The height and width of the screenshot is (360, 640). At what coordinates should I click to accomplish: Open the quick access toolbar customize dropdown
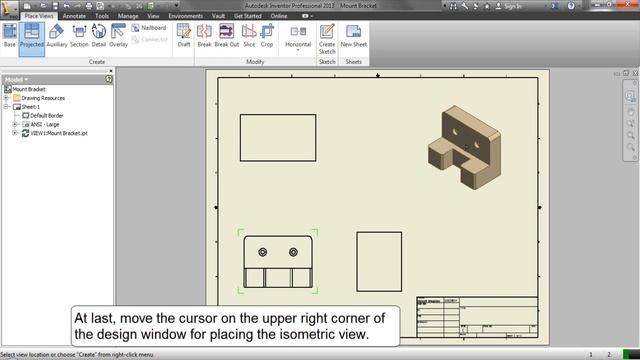tap(176, 6)
